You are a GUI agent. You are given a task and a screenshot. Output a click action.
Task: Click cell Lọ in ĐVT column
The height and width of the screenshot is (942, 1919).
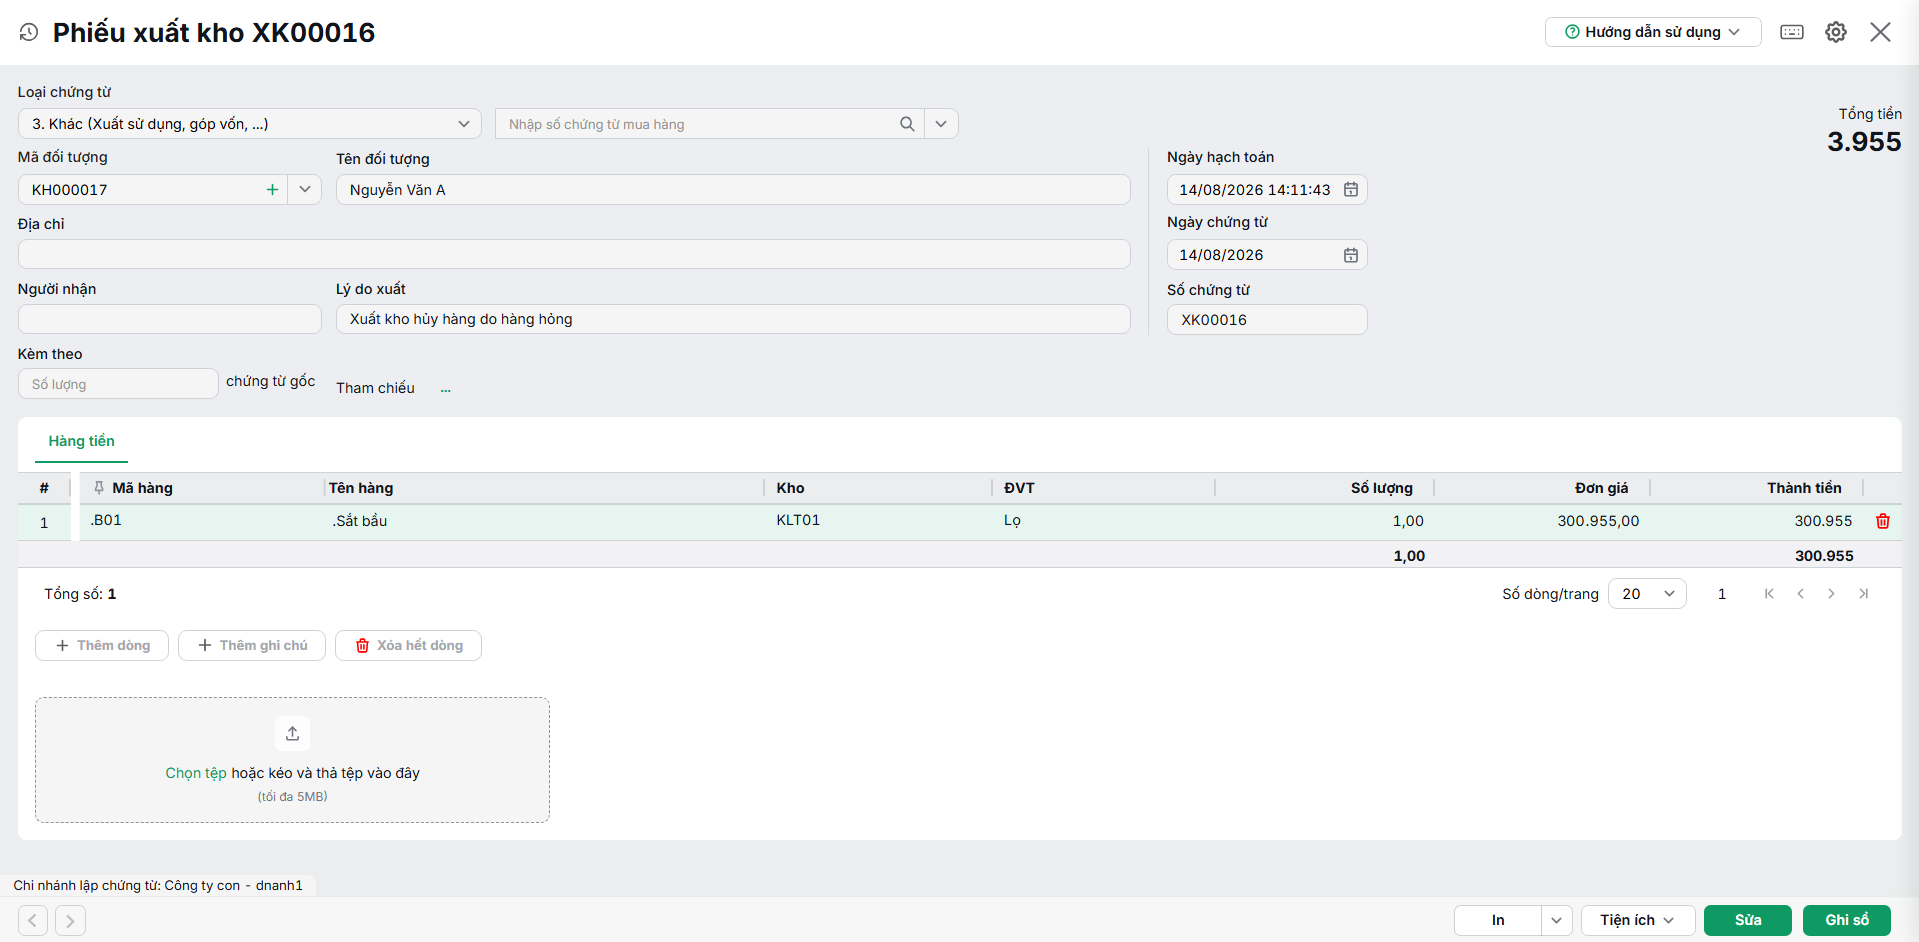click(x=1105, y=521)
